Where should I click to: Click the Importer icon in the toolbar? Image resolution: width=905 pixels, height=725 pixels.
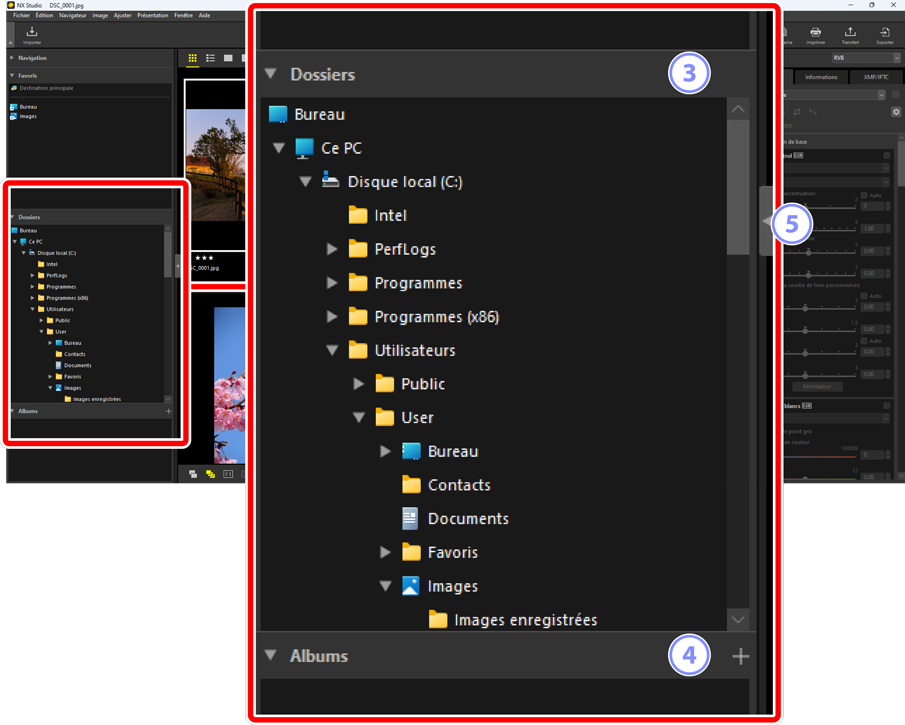point(32,35)
